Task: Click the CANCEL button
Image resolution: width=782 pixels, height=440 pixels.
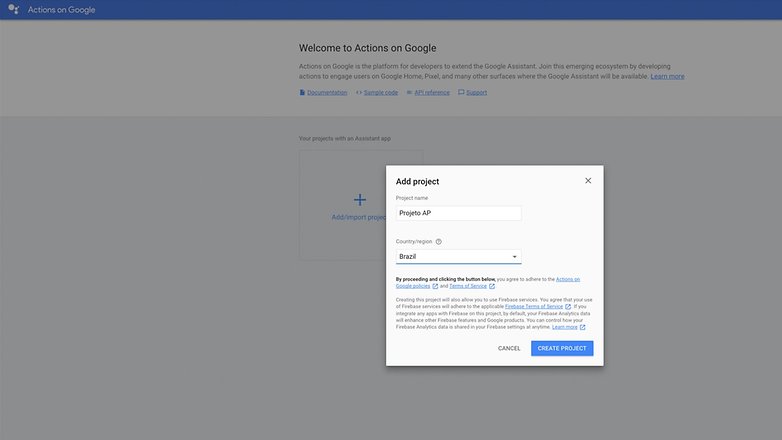Action: (x=509, y=348)
